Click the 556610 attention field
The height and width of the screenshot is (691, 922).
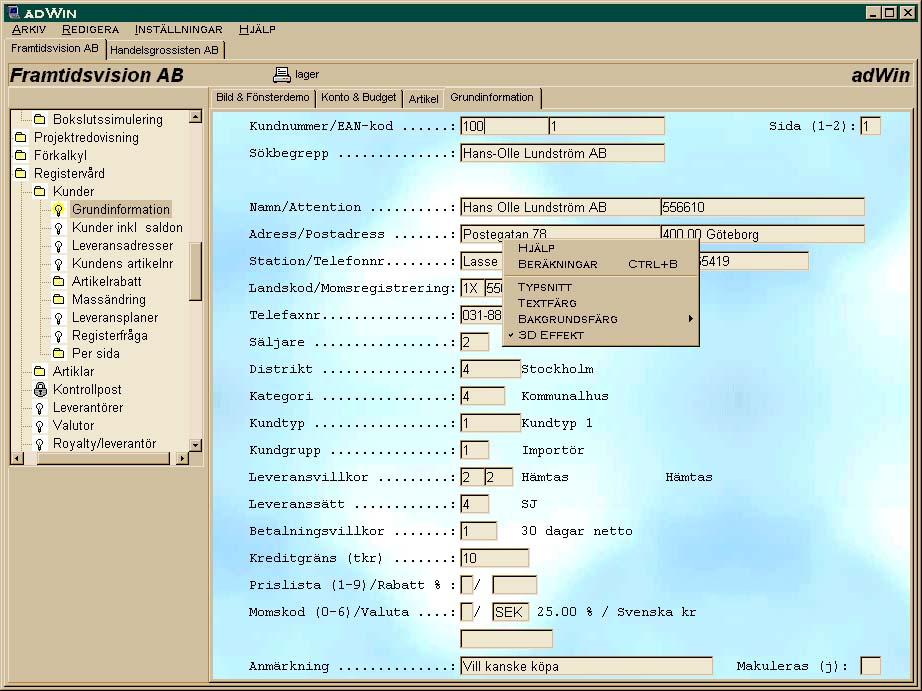point(763,207)
